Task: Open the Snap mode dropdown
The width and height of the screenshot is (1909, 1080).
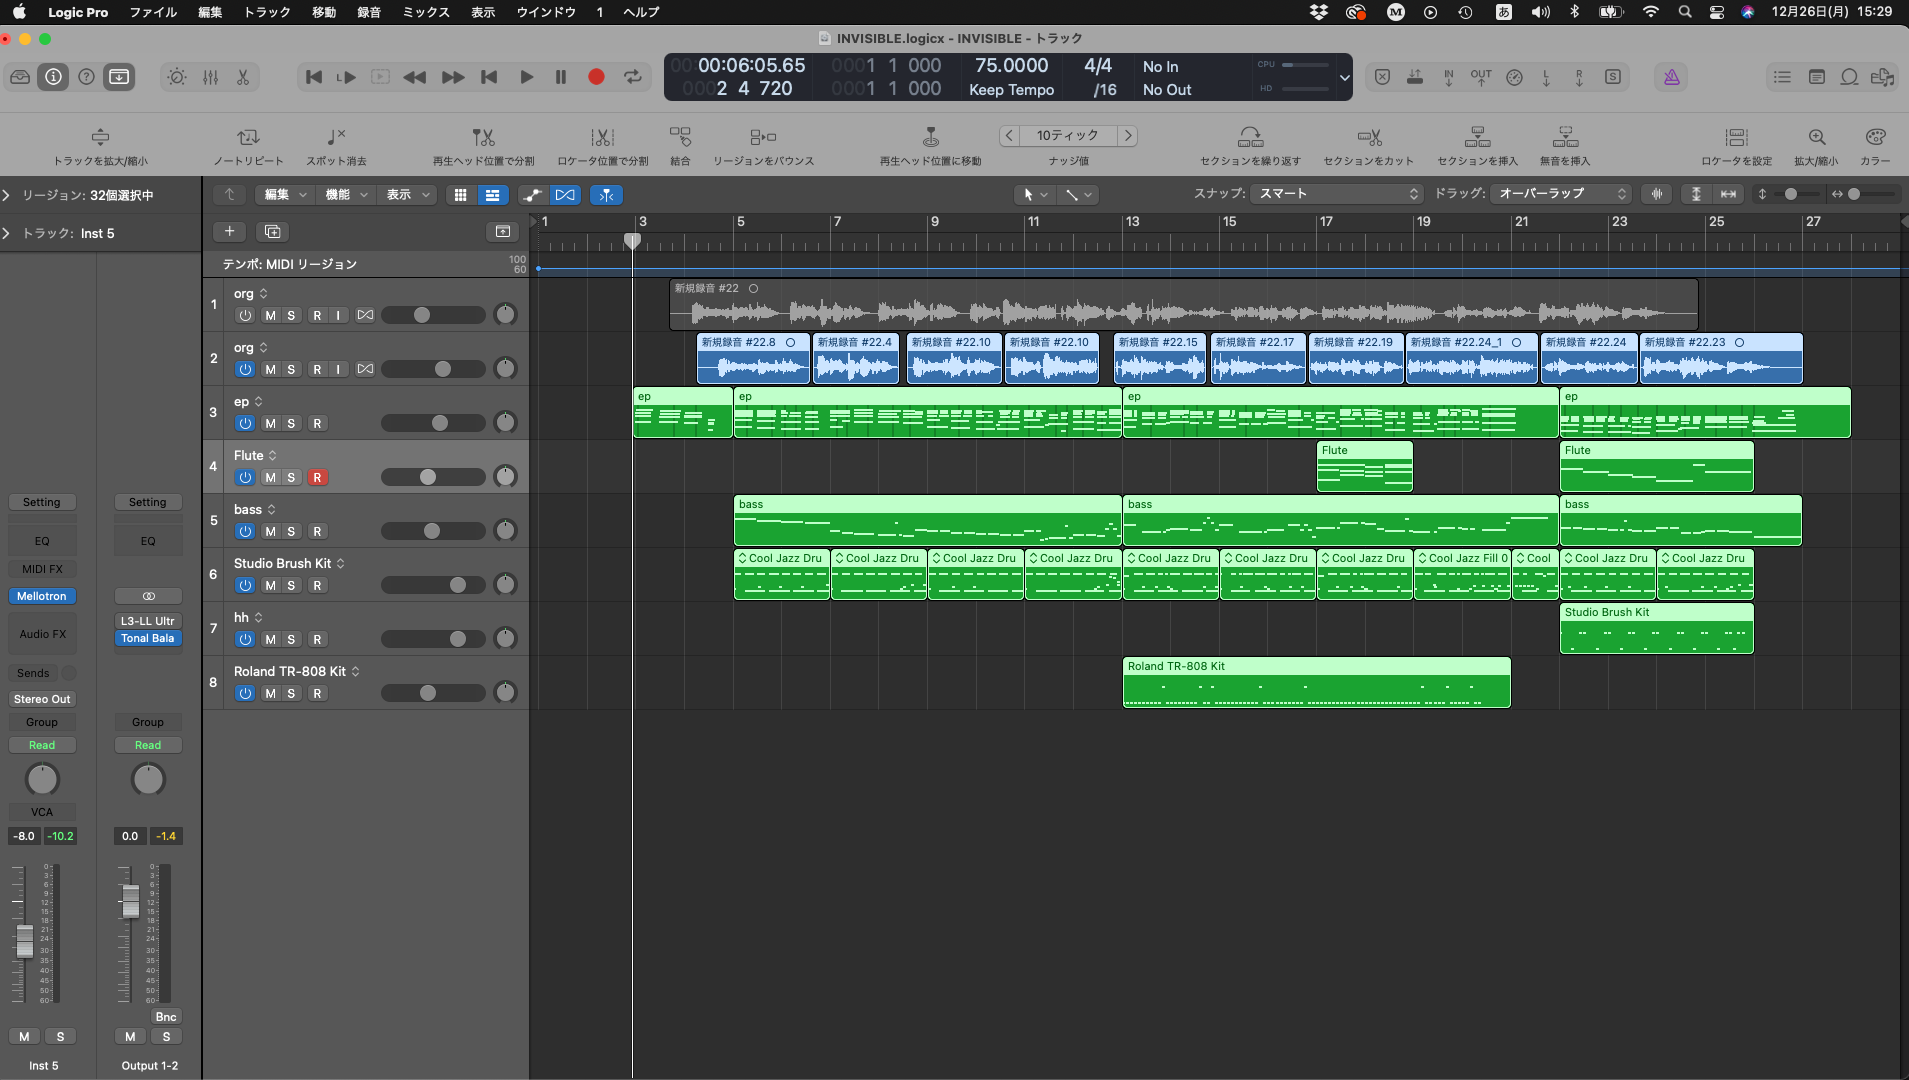Action: tap(1338, 194)
